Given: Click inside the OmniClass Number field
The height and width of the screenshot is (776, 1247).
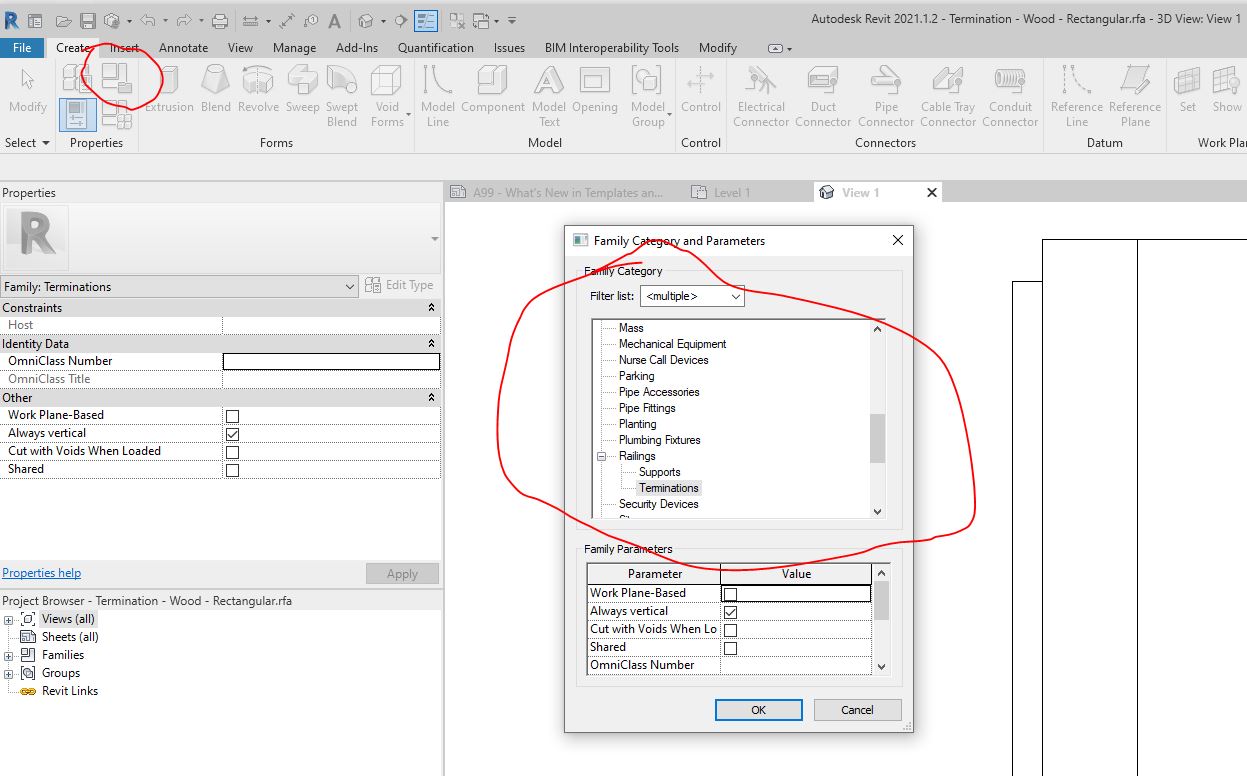Looking at the screenshot, I should (x=330, y=361).
